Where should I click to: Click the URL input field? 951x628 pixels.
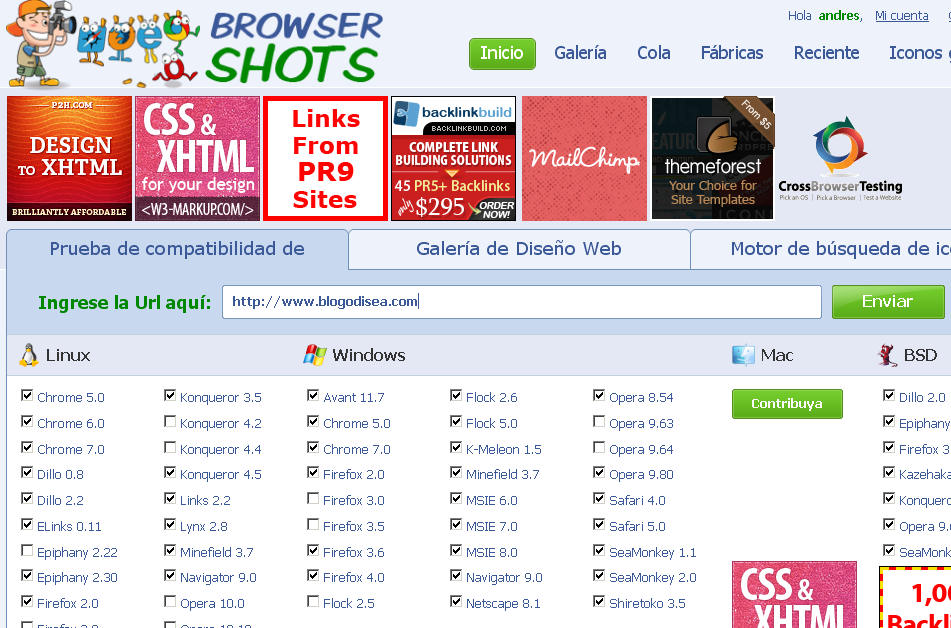click(521, 301)
